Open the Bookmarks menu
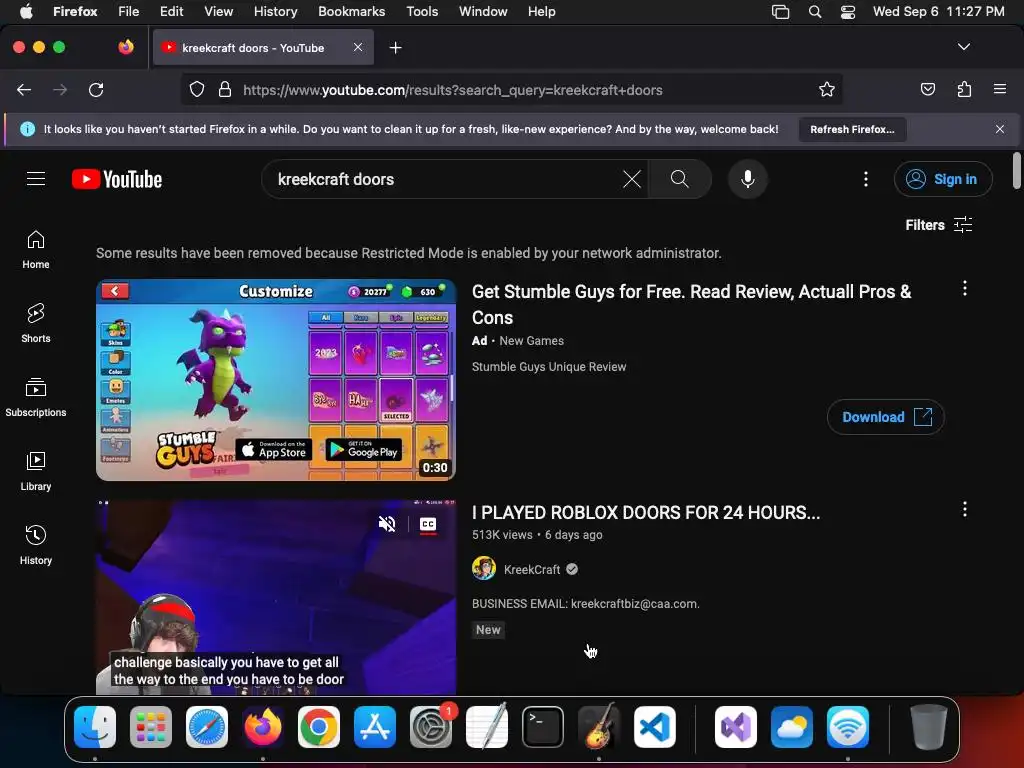This screenshot has width=1024, height=768. [x=351, y=11]
